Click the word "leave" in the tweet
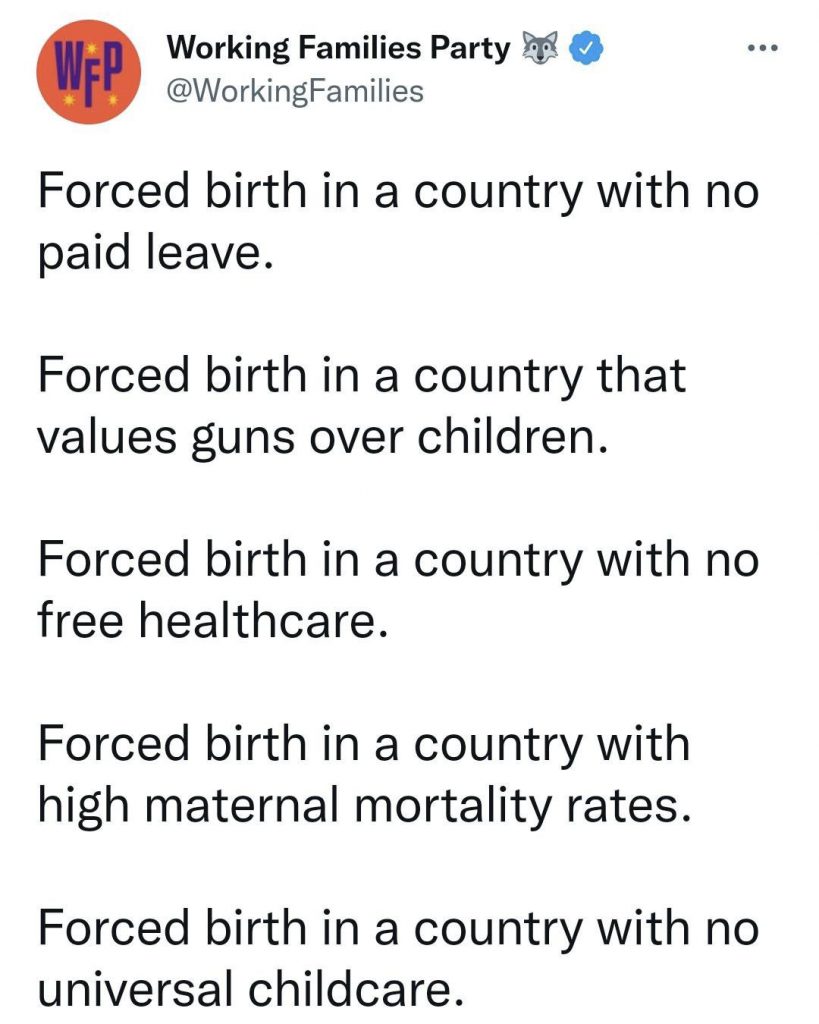Image resolution: width=819 pixels, height=1024 pixels. click(202, 253)
